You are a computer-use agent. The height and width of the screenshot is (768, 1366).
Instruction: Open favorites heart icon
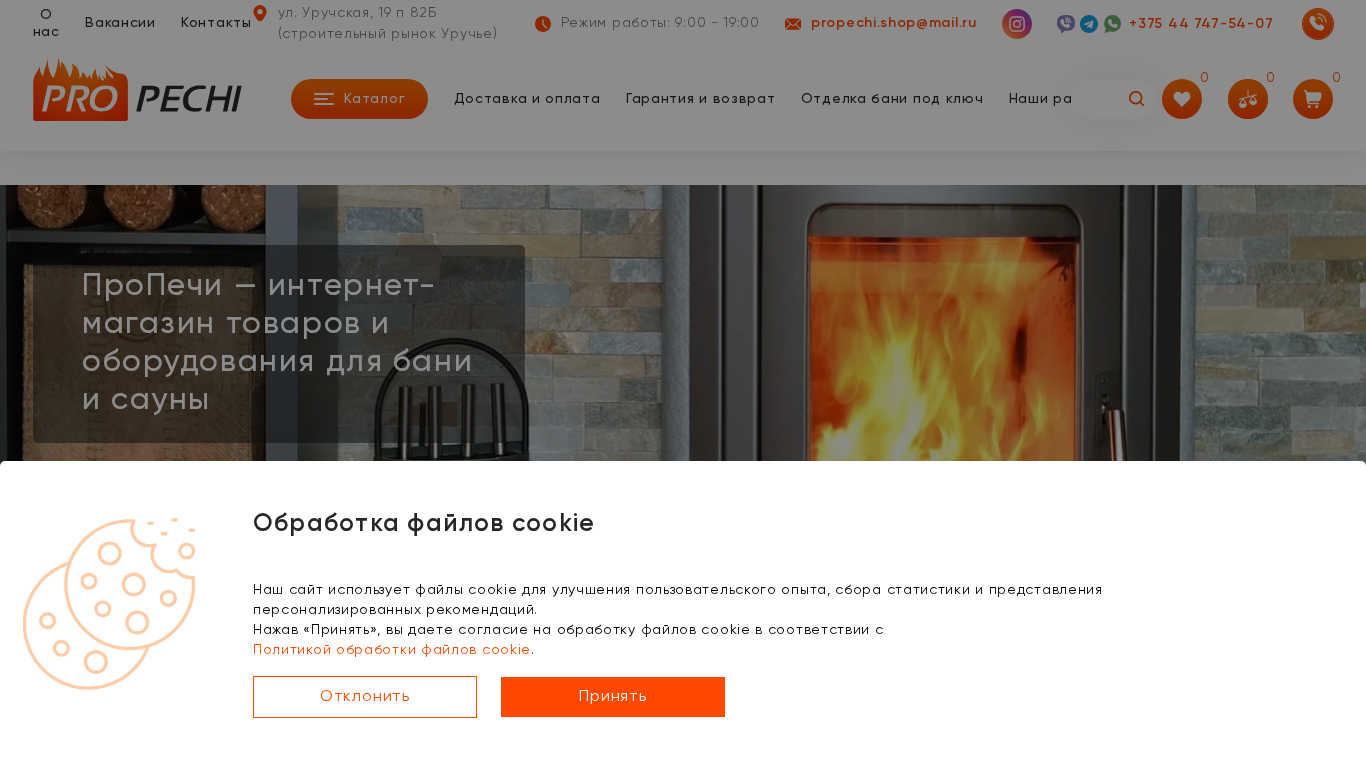[1182, 99]
